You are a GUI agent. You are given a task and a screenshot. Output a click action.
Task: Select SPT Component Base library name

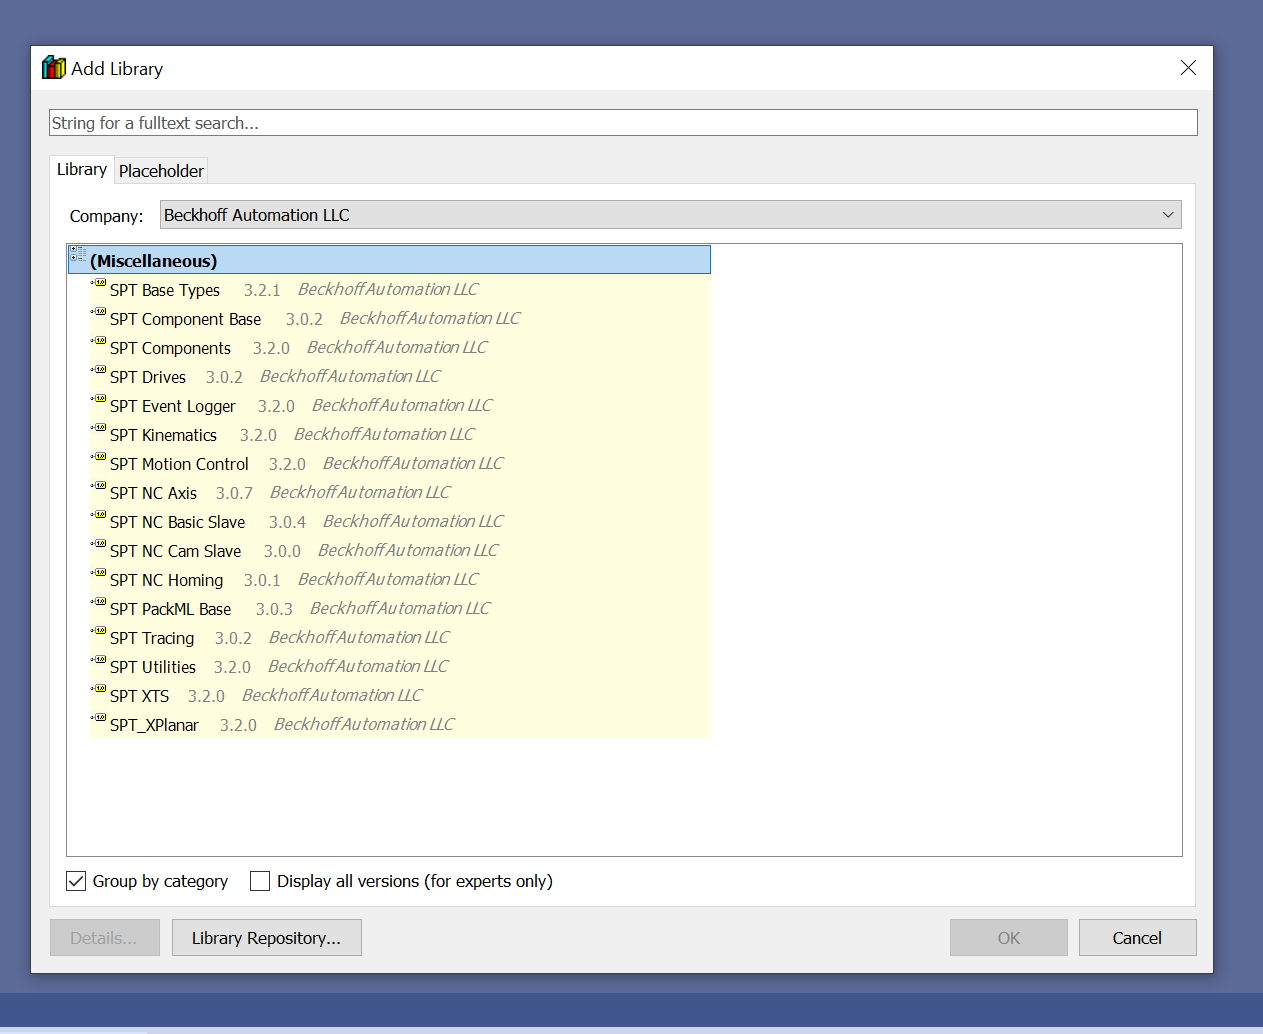[x=185, y=319]
